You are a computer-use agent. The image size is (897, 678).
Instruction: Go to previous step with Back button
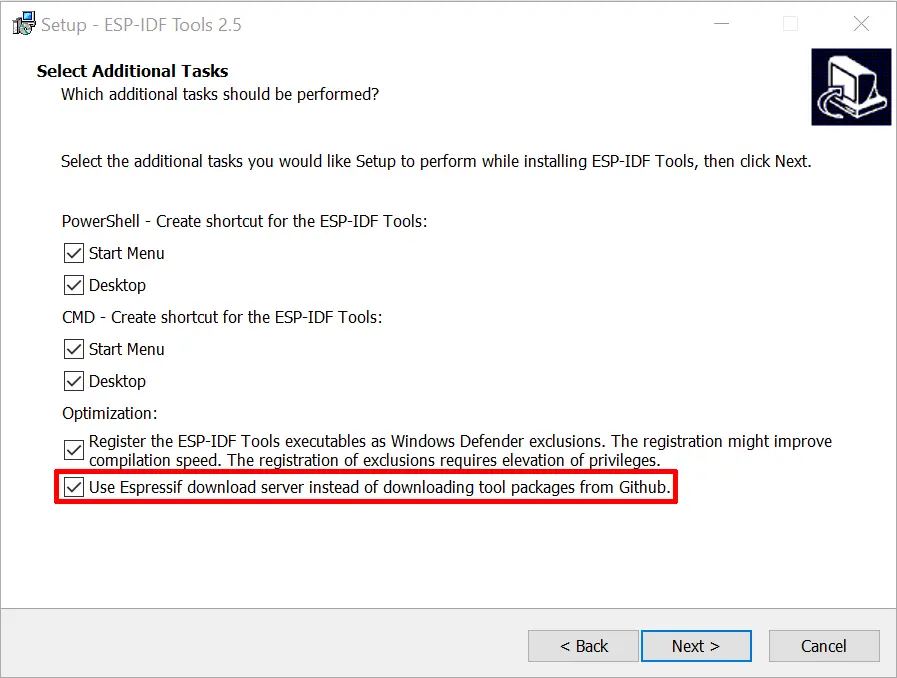[584, 646]
